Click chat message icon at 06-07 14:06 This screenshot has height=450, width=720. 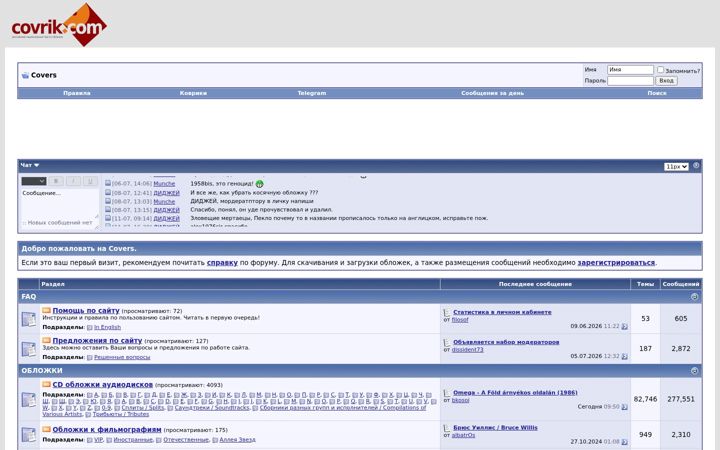[x=108, y=183]
